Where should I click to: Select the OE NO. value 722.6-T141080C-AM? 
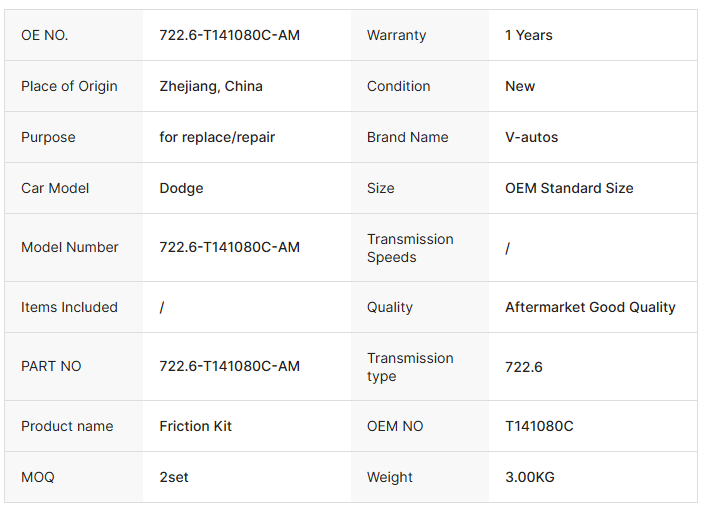point(229,35)
